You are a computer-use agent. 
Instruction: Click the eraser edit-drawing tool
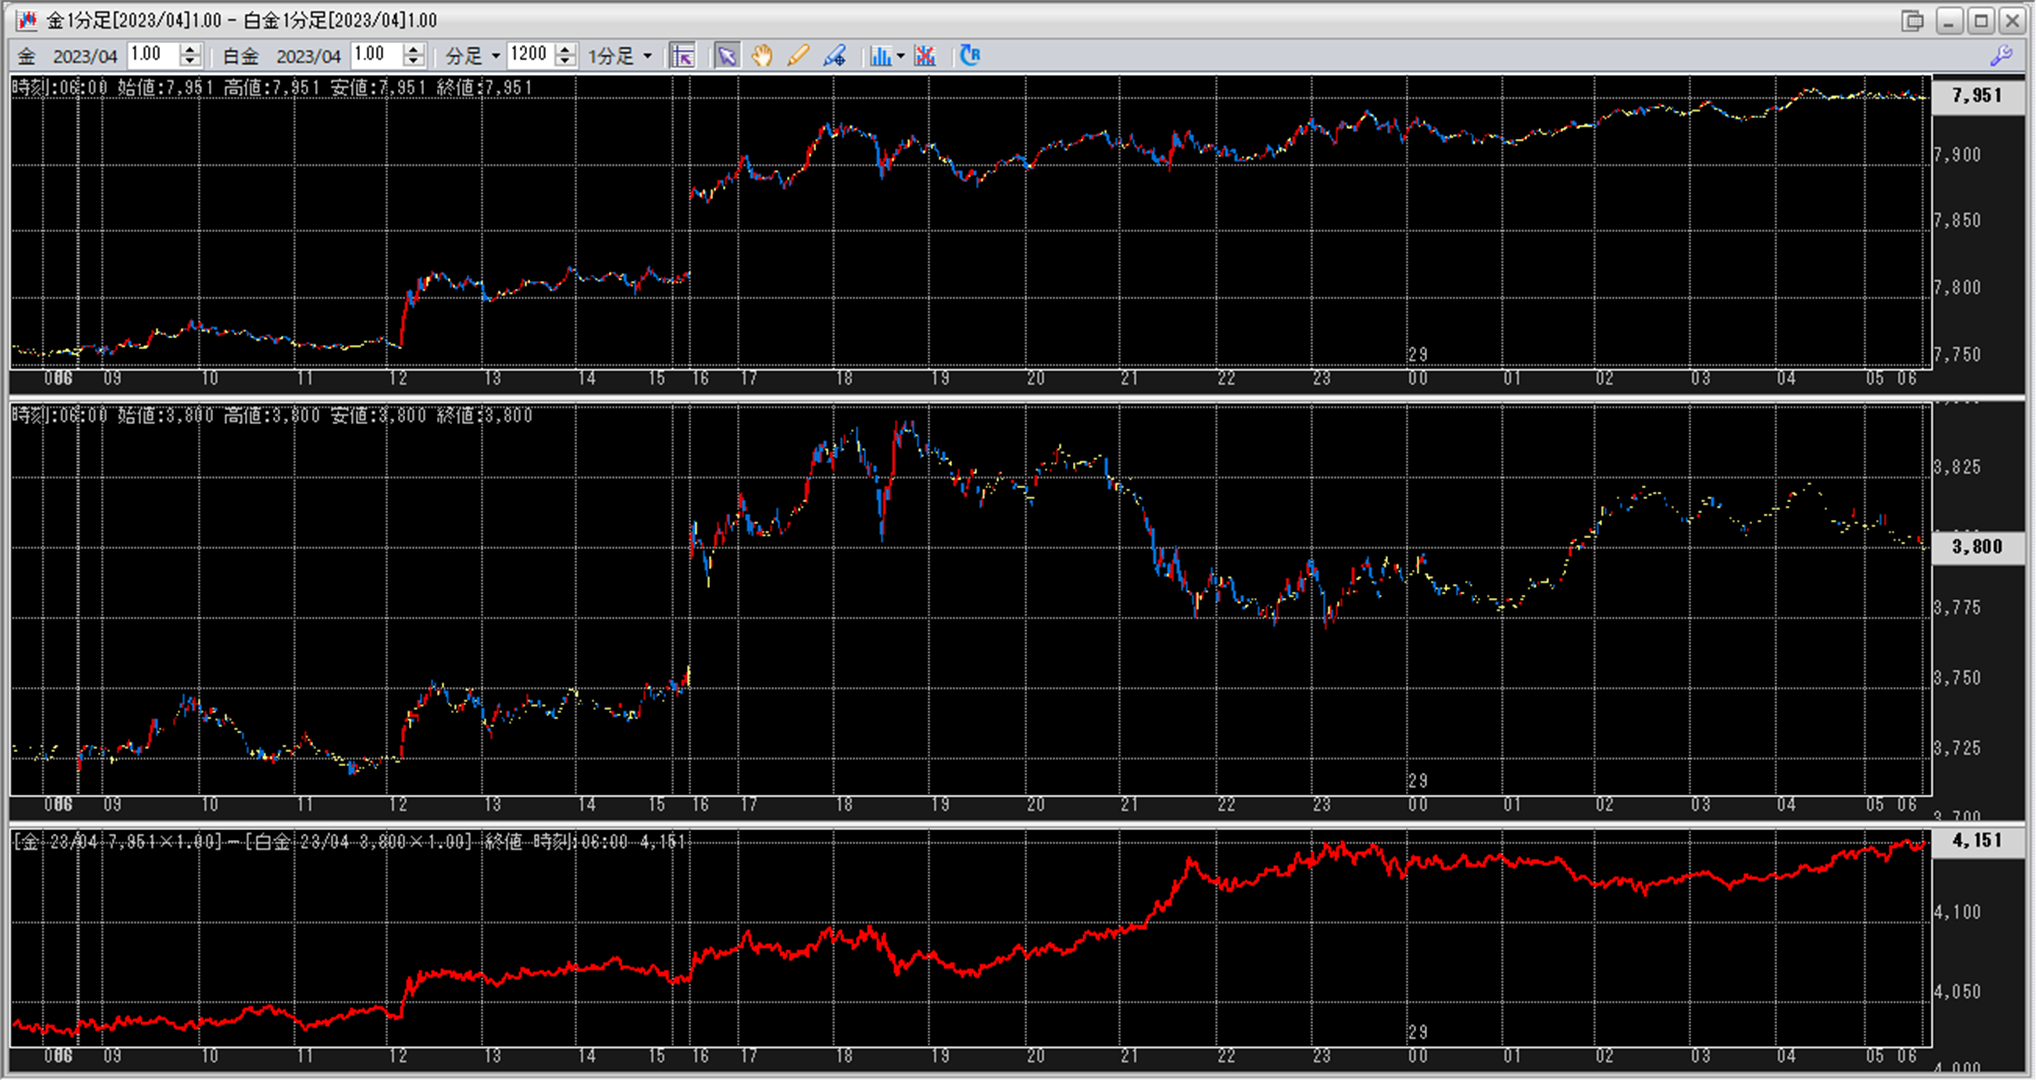tap(834, 56)
